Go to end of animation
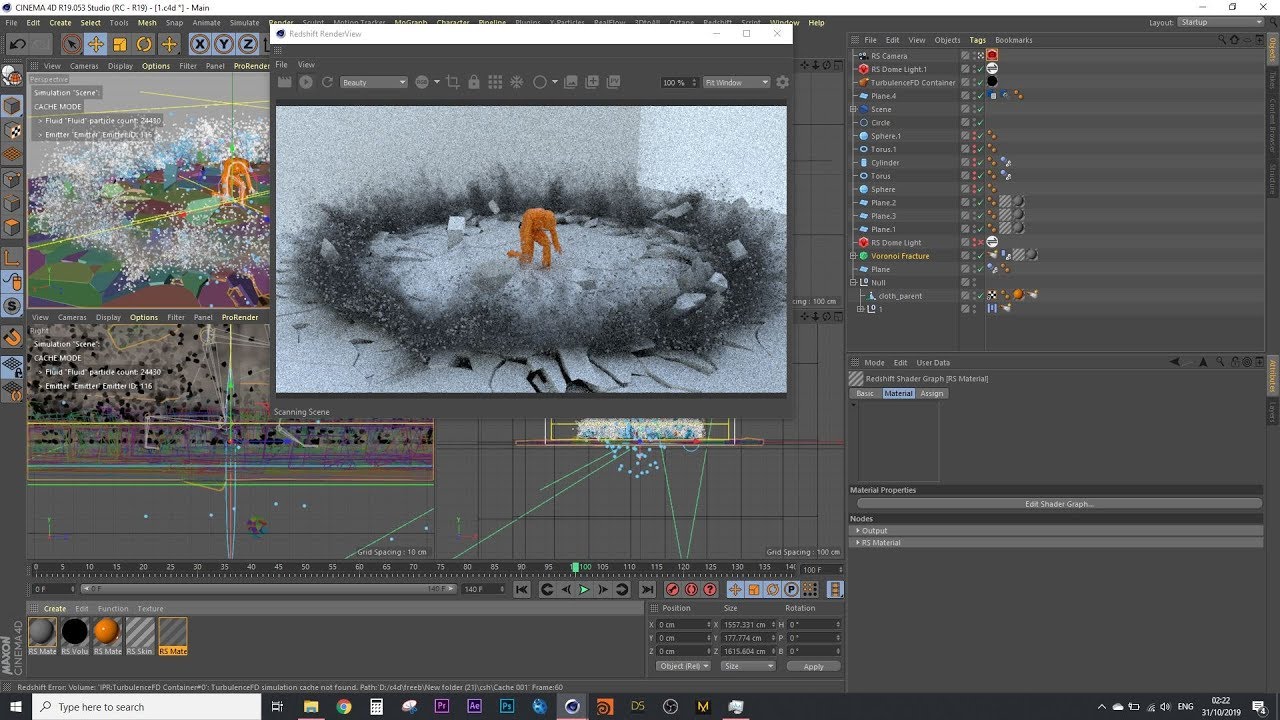The width and height of the screenshot is (1280, 720). pos(647,590)
